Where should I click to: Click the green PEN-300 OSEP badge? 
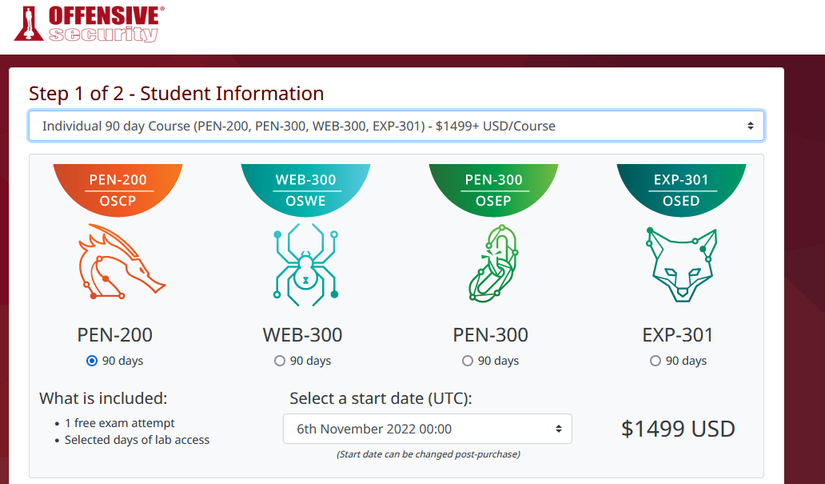492,188
